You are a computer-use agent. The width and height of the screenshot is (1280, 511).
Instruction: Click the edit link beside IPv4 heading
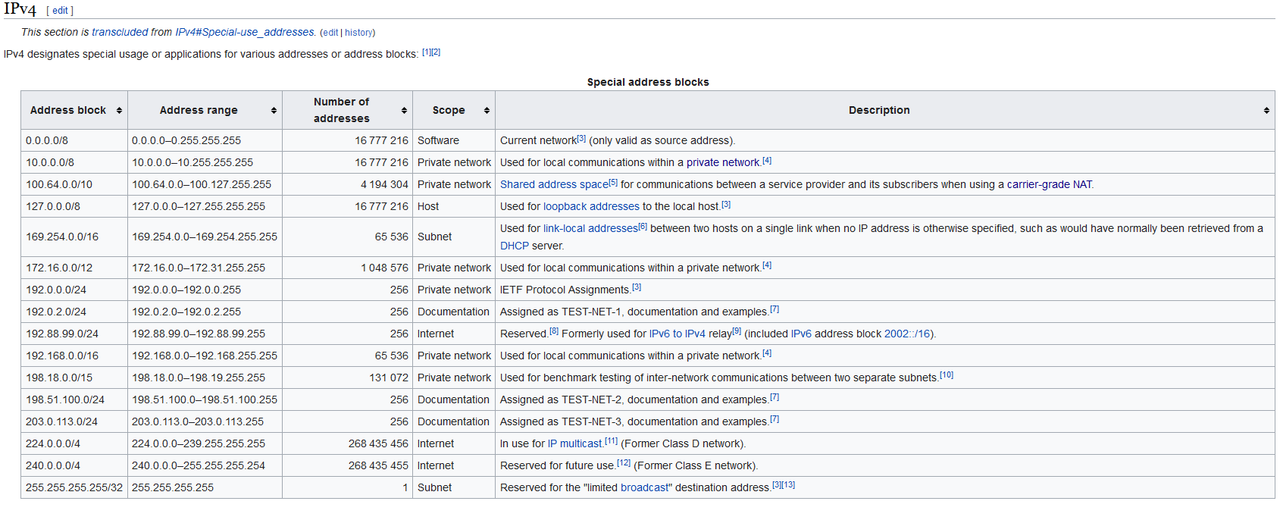[x=60, y=11]
